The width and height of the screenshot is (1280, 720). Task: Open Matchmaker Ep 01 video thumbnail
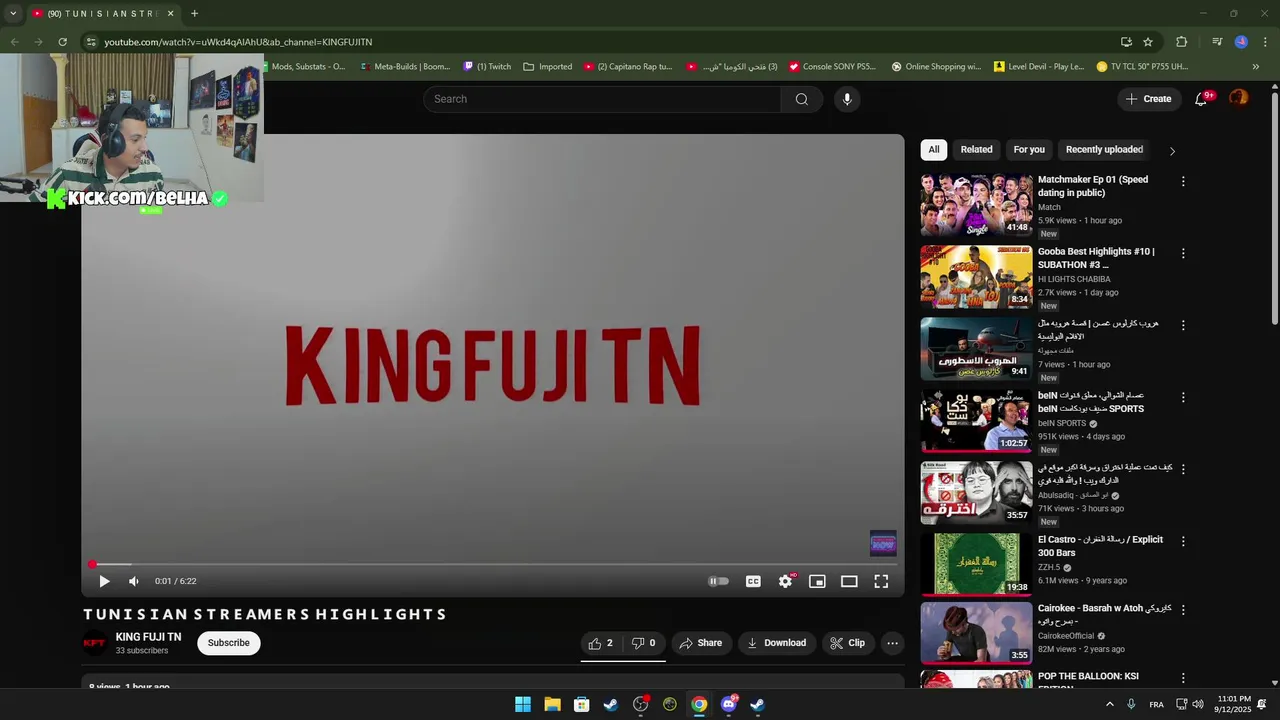pyautogui.click(x=977, y=205)
